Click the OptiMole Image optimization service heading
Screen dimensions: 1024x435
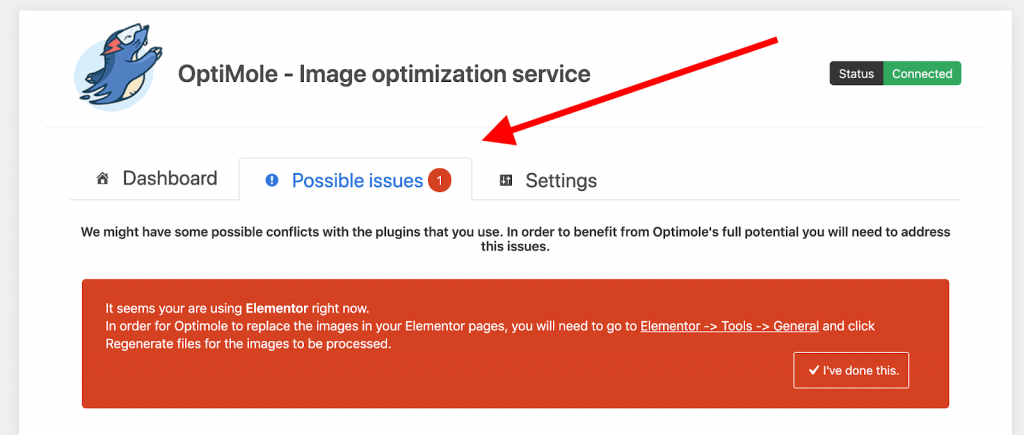click(383, 74)
